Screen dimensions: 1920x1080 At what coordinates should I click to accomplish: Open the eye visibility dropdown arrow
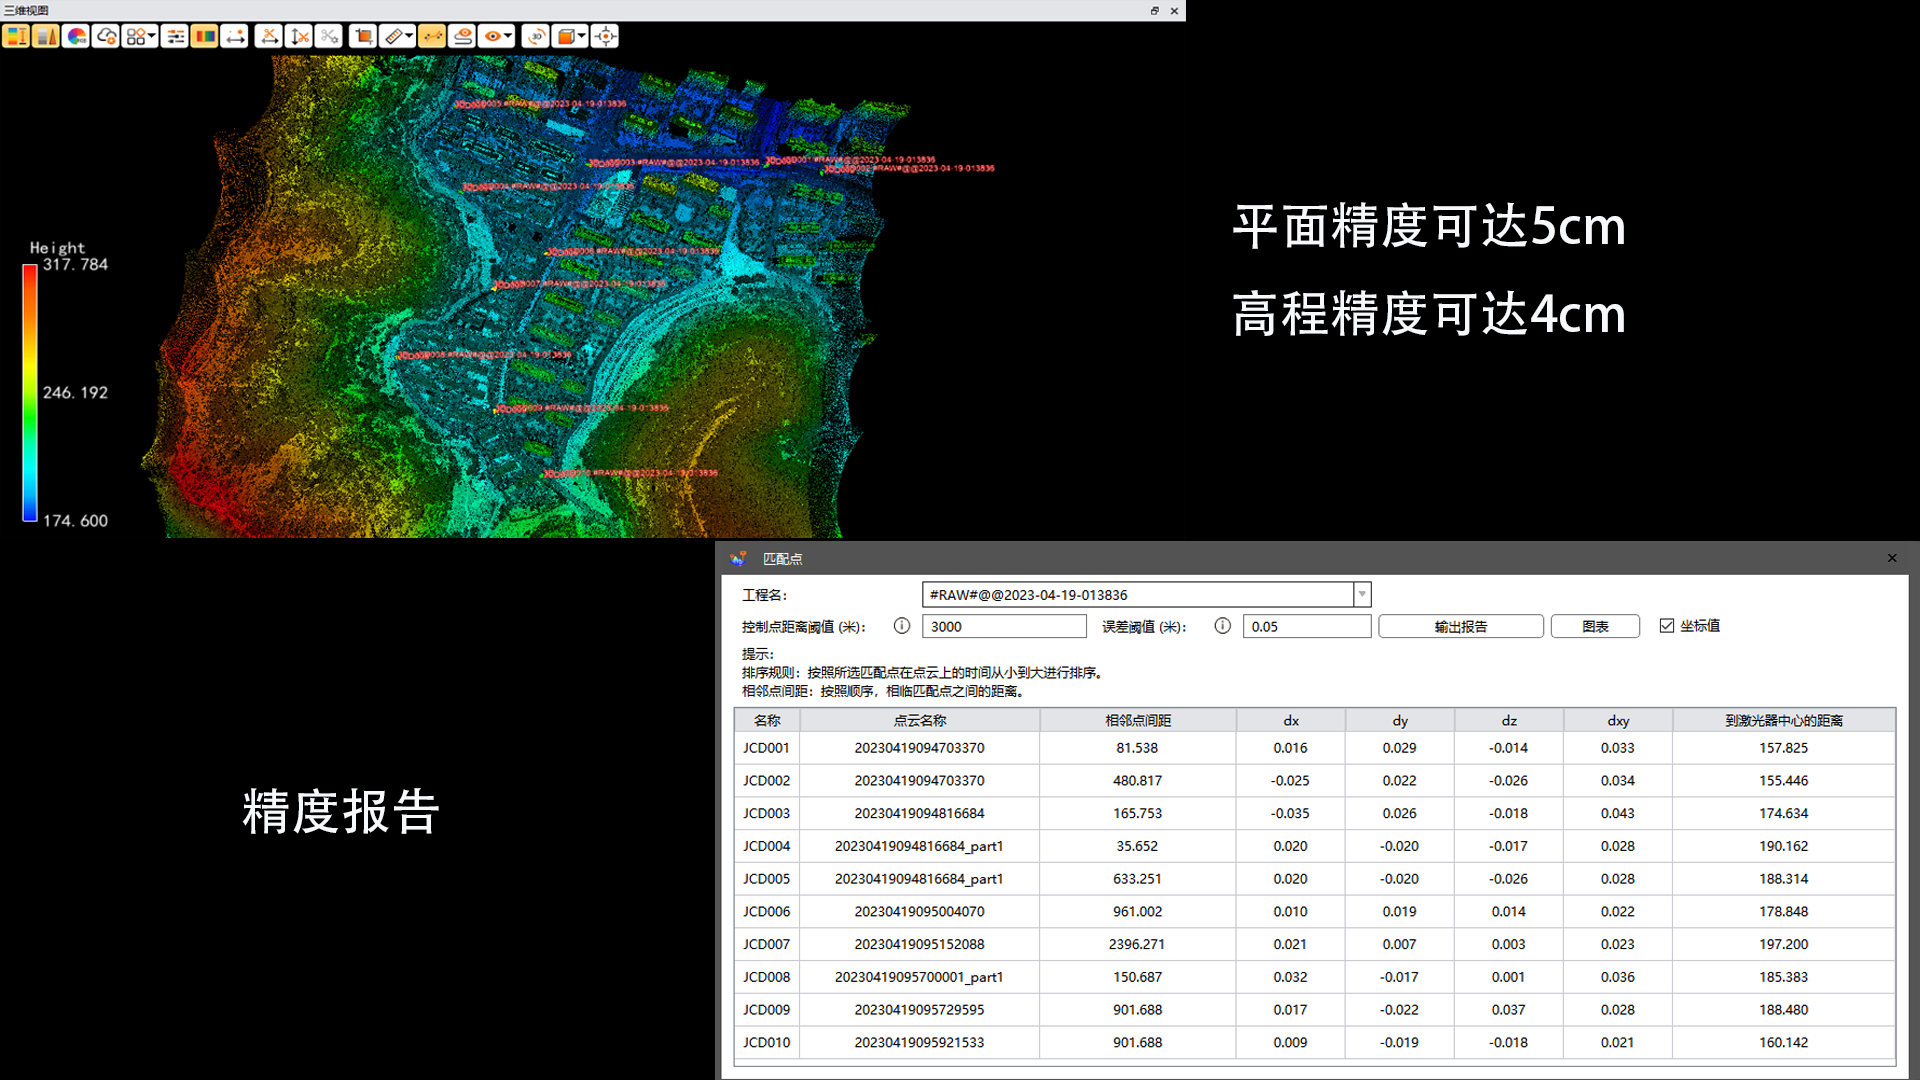508,37
